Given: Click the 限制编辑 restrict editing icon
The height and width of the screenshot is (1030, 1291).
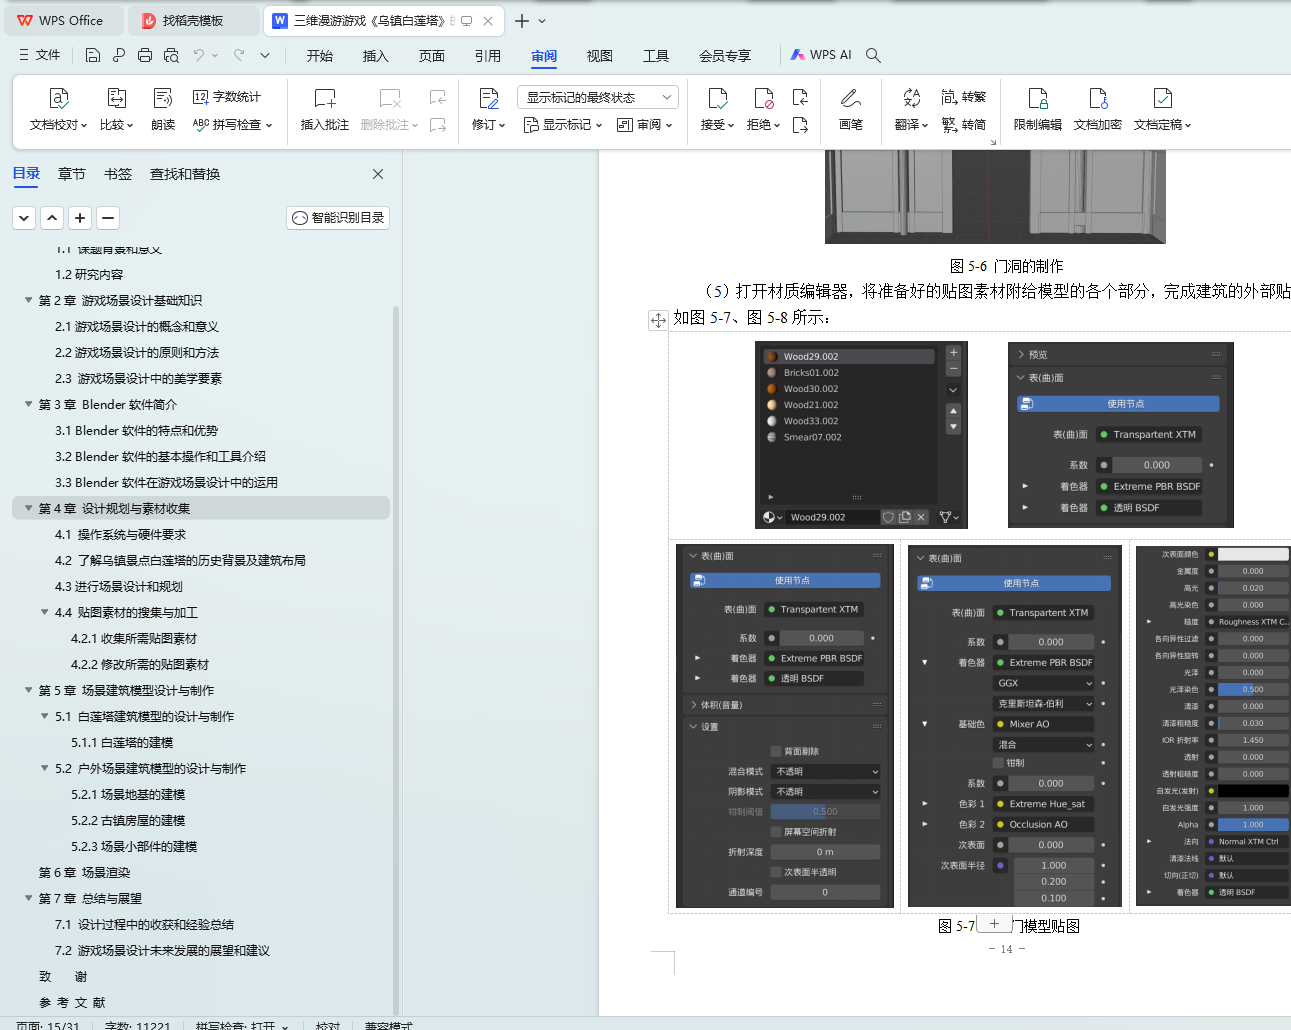Looking at the screenshot, I should coord(1037,99).
